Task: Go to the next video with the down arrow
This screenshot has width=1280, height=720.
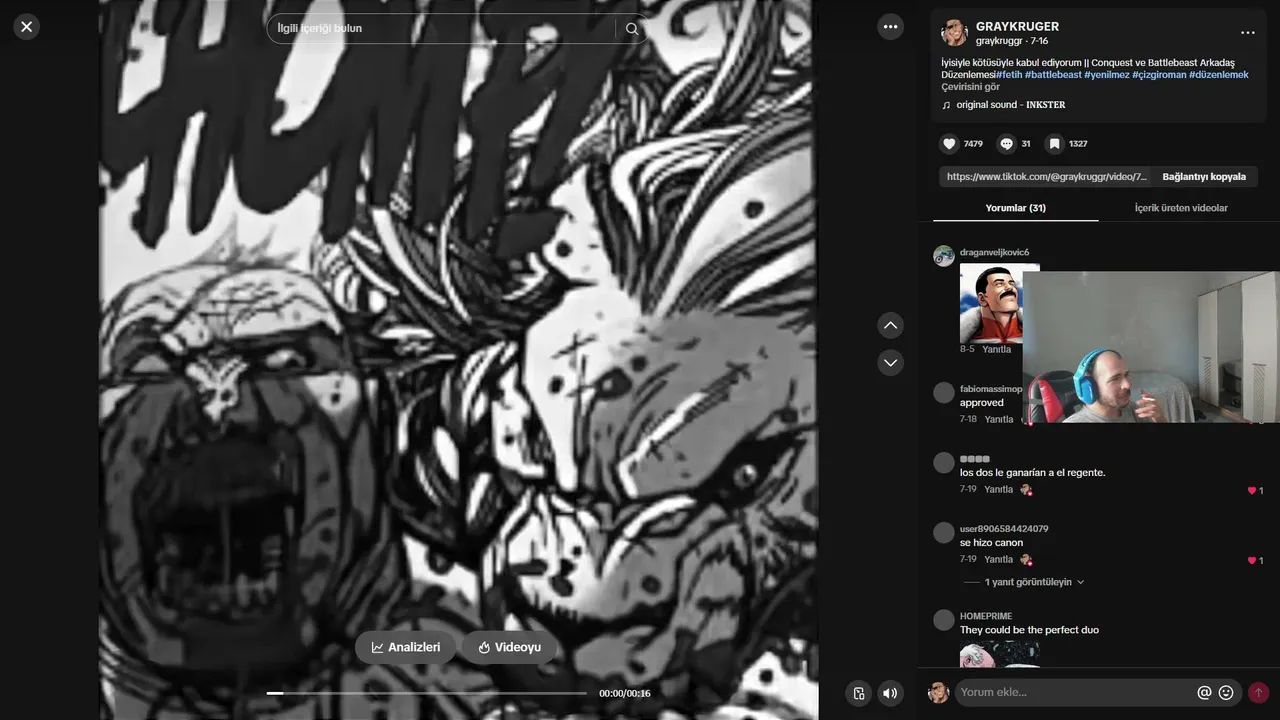Action: (x=890, y=362)
